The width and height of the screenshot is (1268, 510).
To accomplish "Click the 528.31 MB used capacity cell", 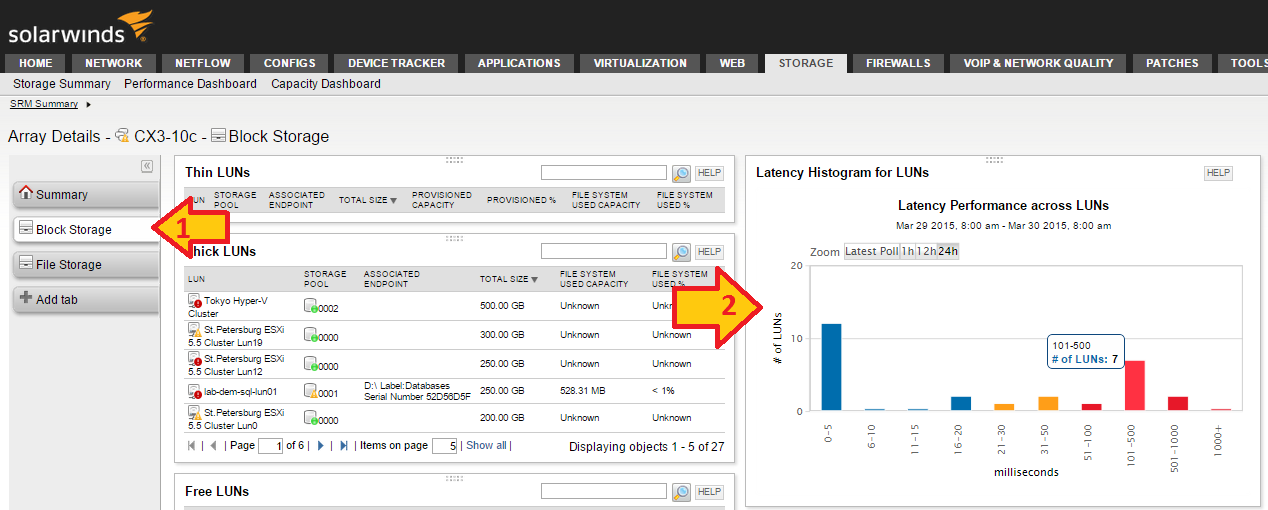I will (x=585, y=392).
